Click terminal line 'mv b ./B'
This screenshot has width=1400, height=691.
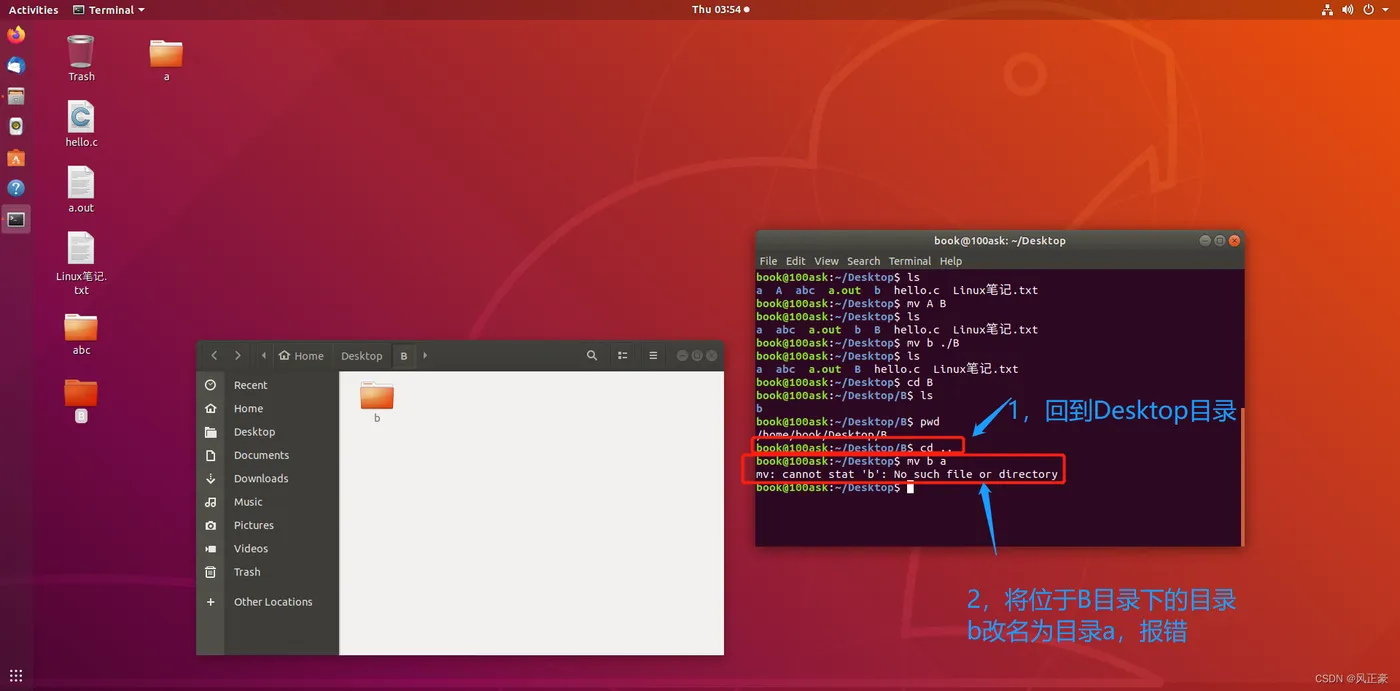(857, 343)
